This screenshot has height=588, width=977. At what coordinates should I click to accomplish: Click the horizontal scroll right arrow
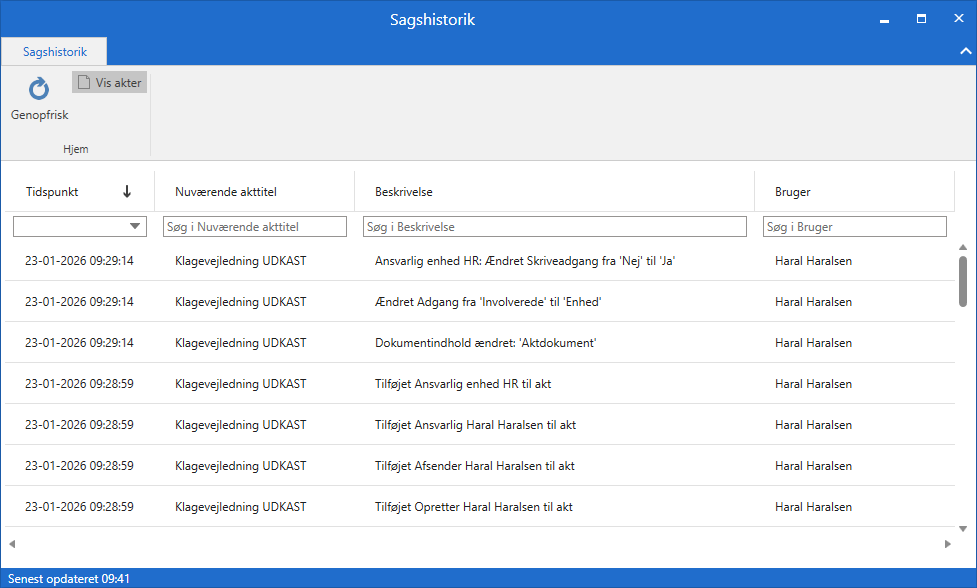point(948,544)
